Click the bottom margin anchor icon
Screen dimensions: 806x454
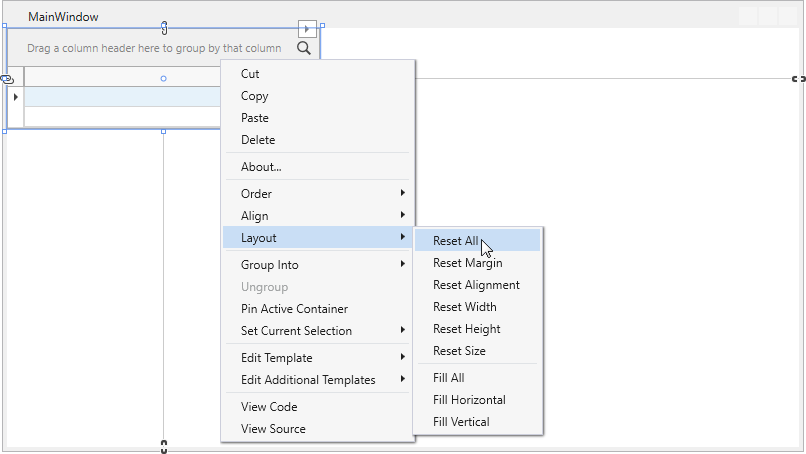(x=164, y=447)
